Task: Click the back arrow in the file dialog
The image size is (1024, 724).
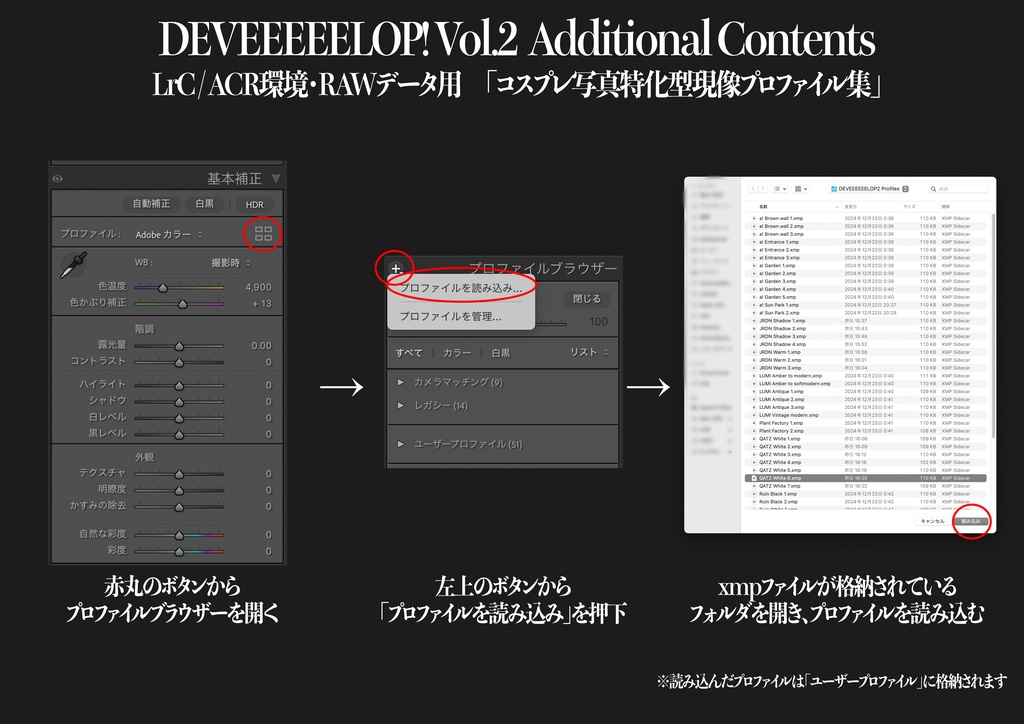Action: coord(752,189)
